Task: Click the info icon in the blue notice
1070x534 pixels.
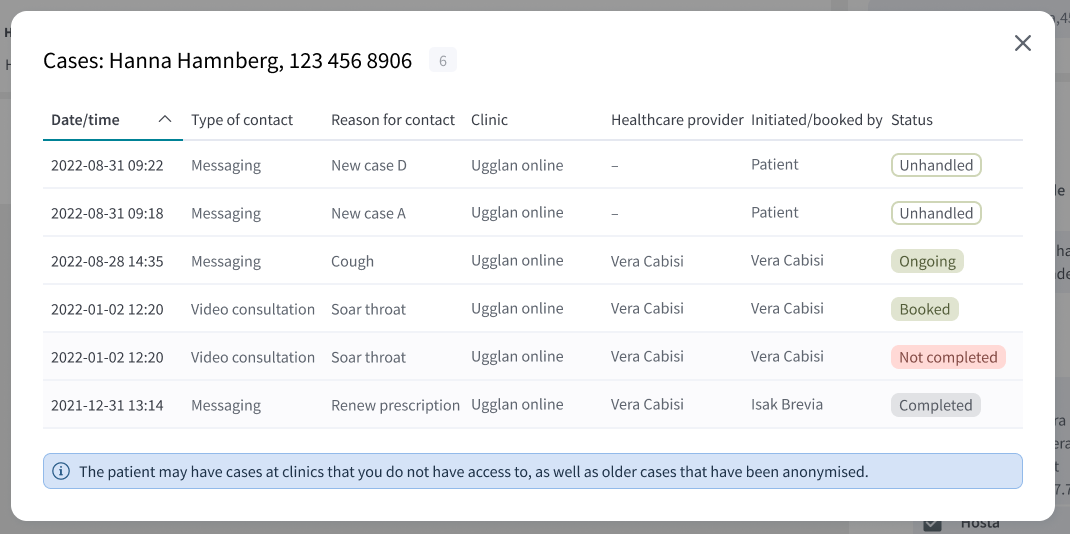Action: click(61, 471)
